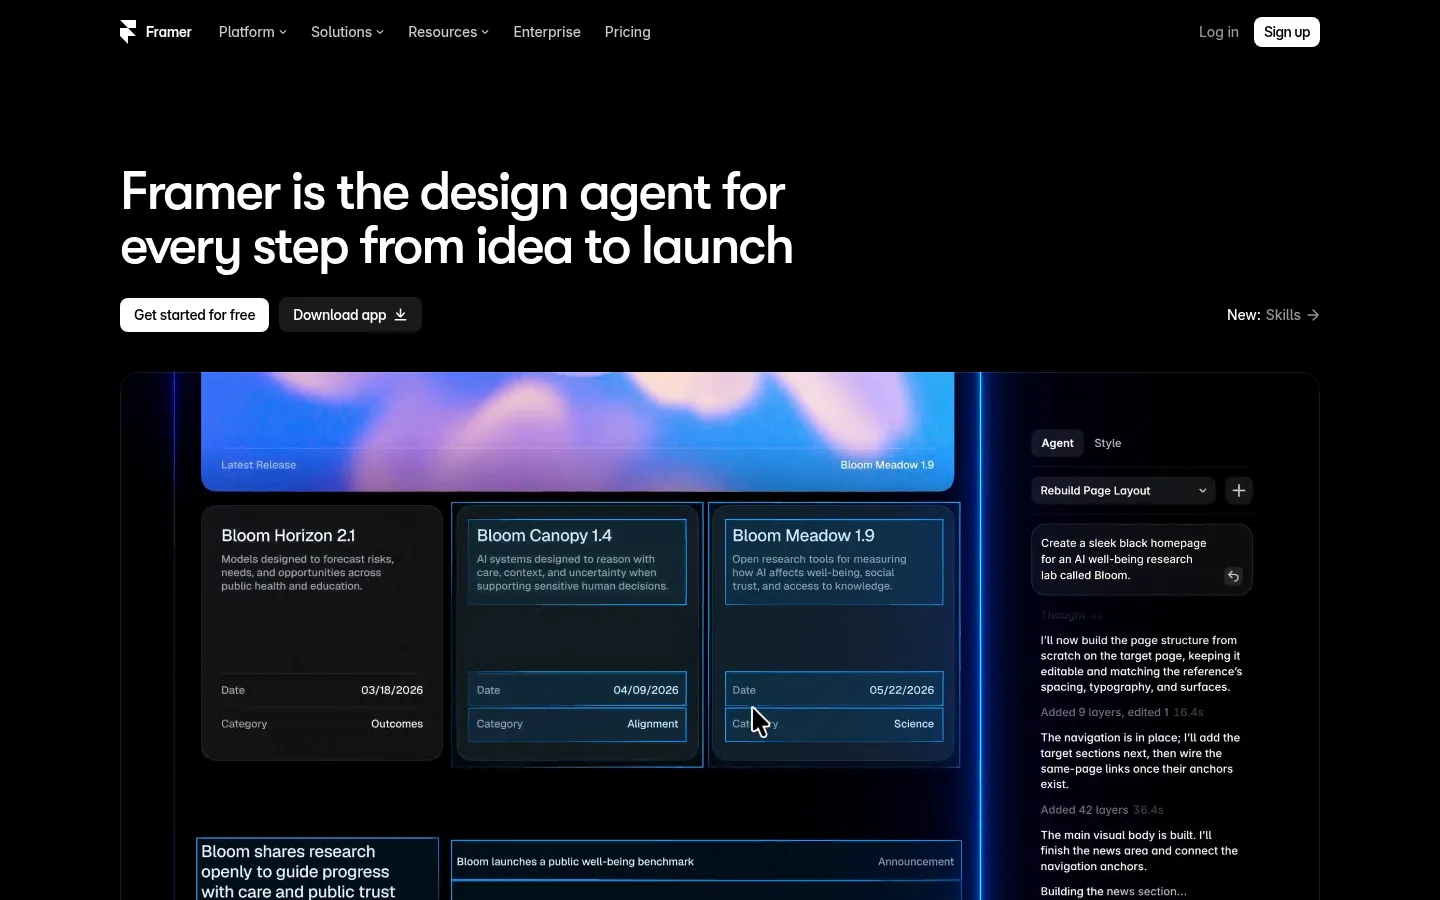The image size is (1440, 900).
Task: Click the date 05/22/2026
Action: click(x=902, y=690)
